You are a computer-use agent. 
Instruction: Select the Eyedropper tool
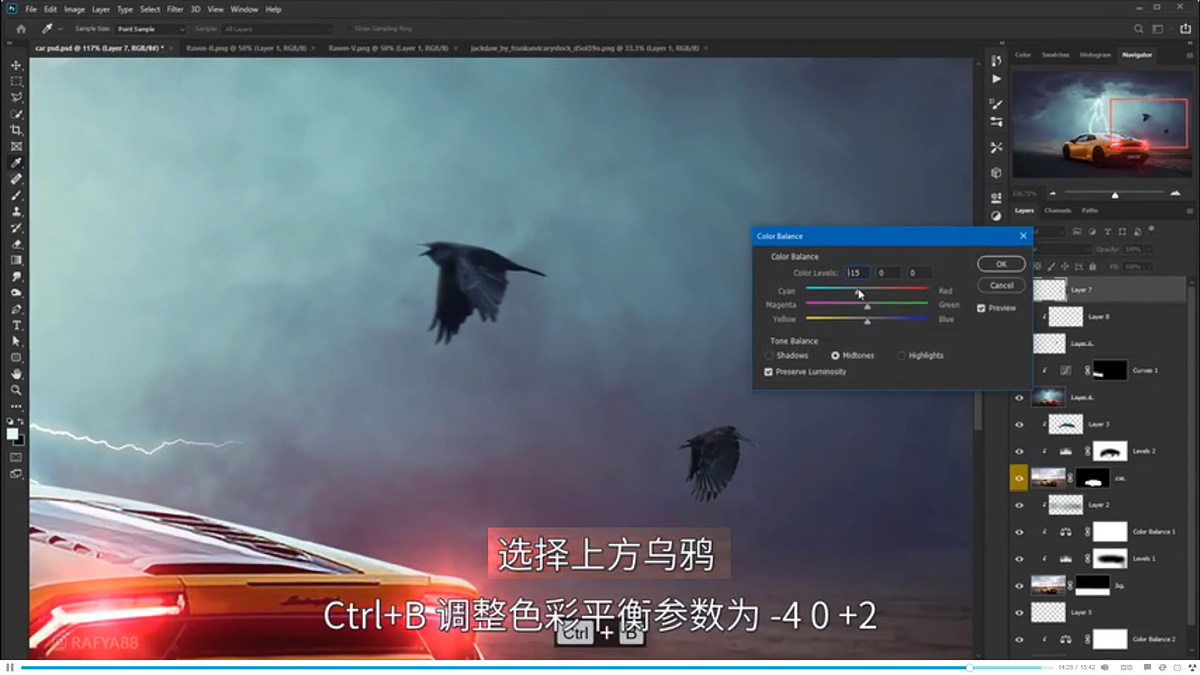tap(15, 162)
